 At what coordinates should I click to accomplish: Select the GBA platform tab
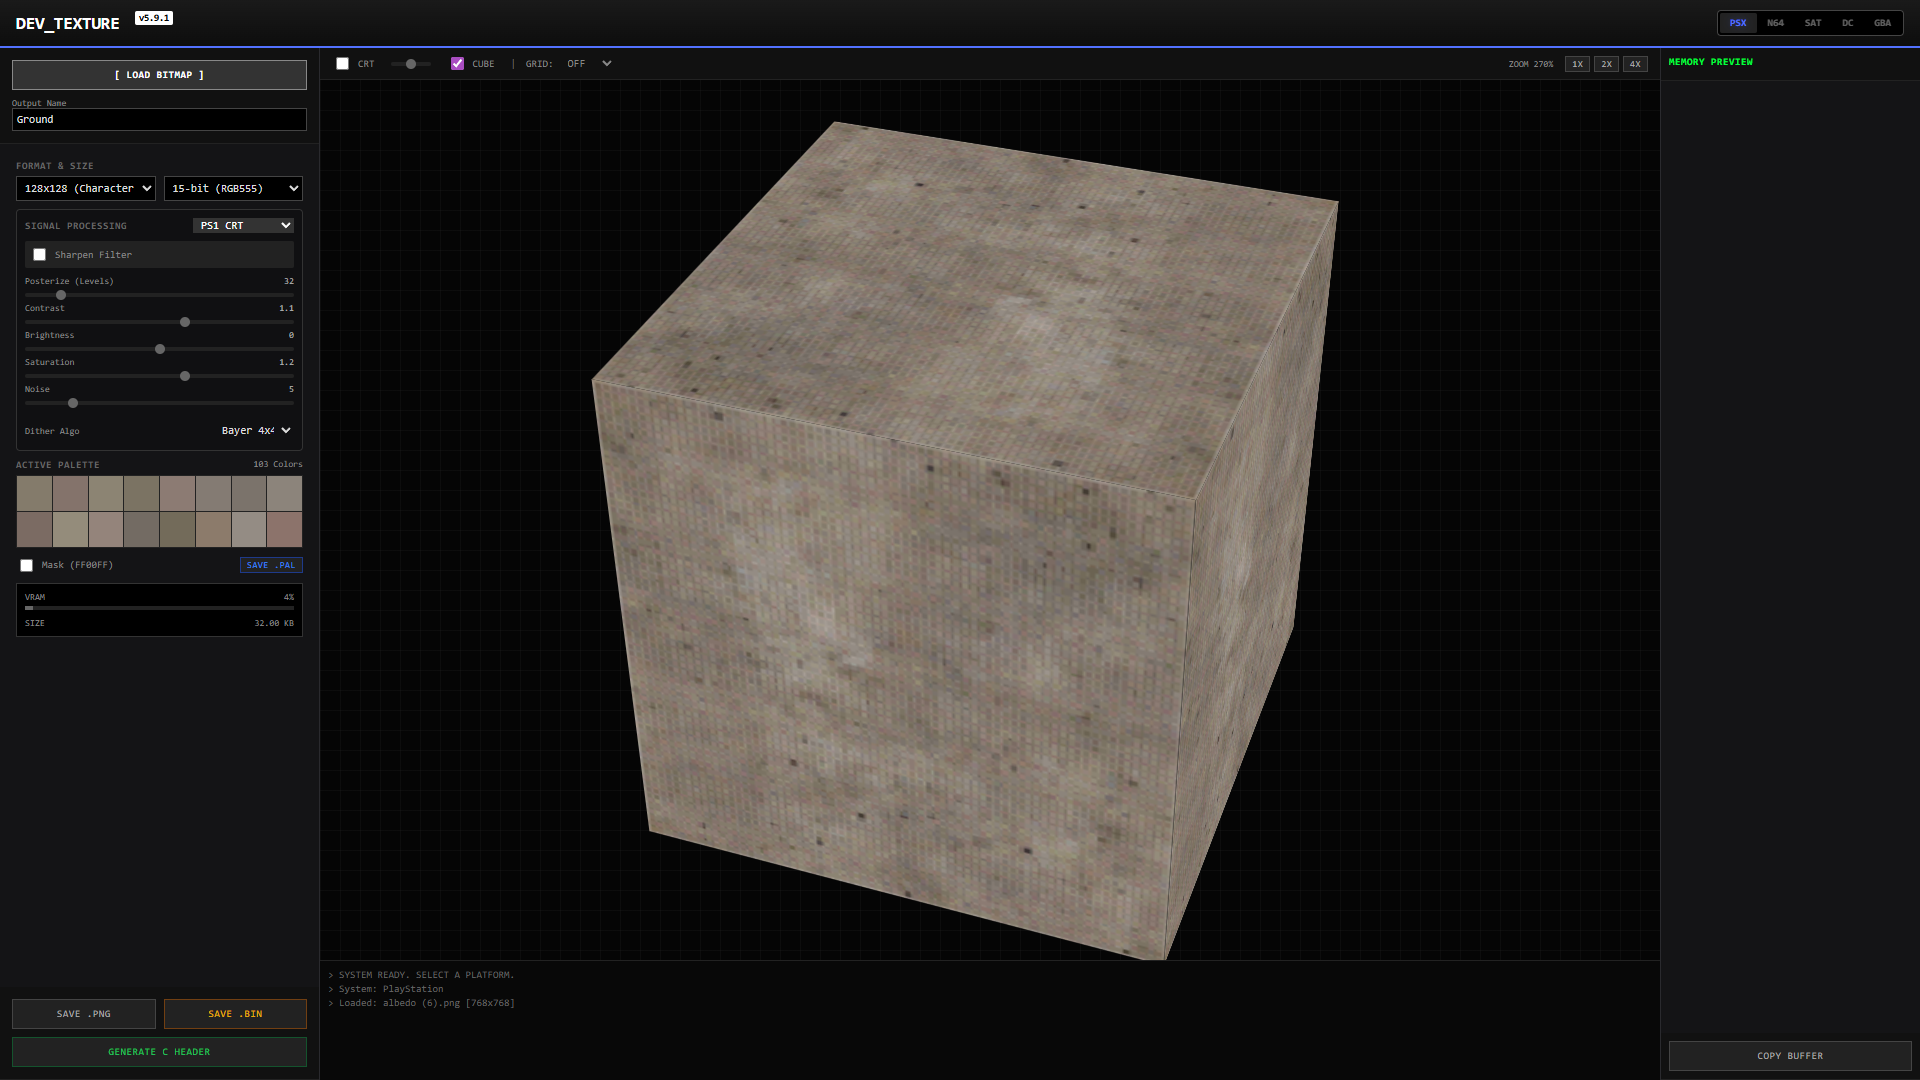[x=1882, y=23]
